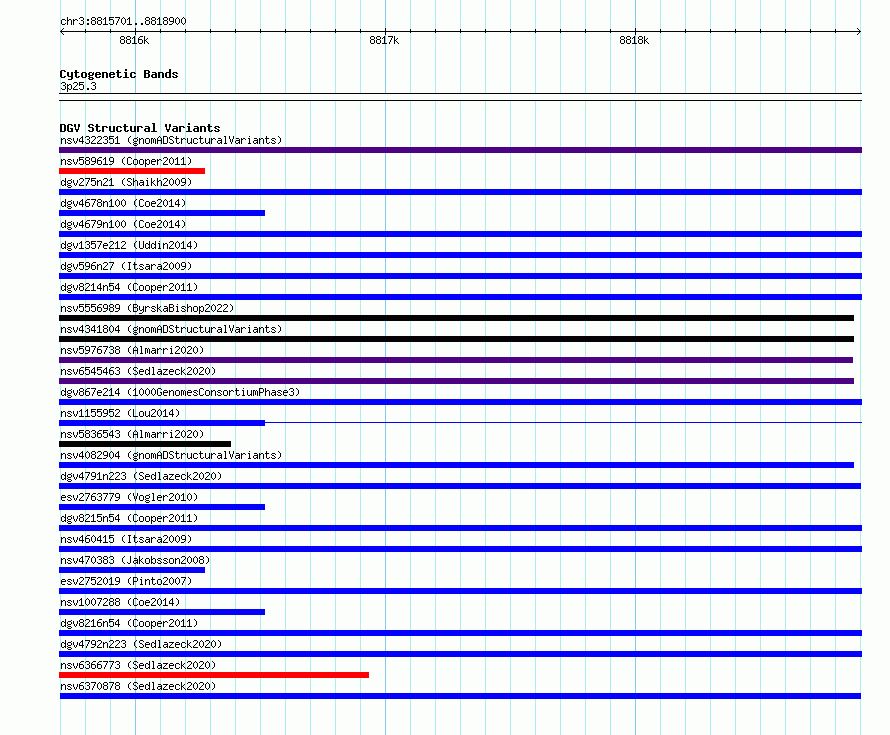This screenshot has width=890, height=735.
Task: Click the thick blue segment of nsv1155952
Action: 162,423
